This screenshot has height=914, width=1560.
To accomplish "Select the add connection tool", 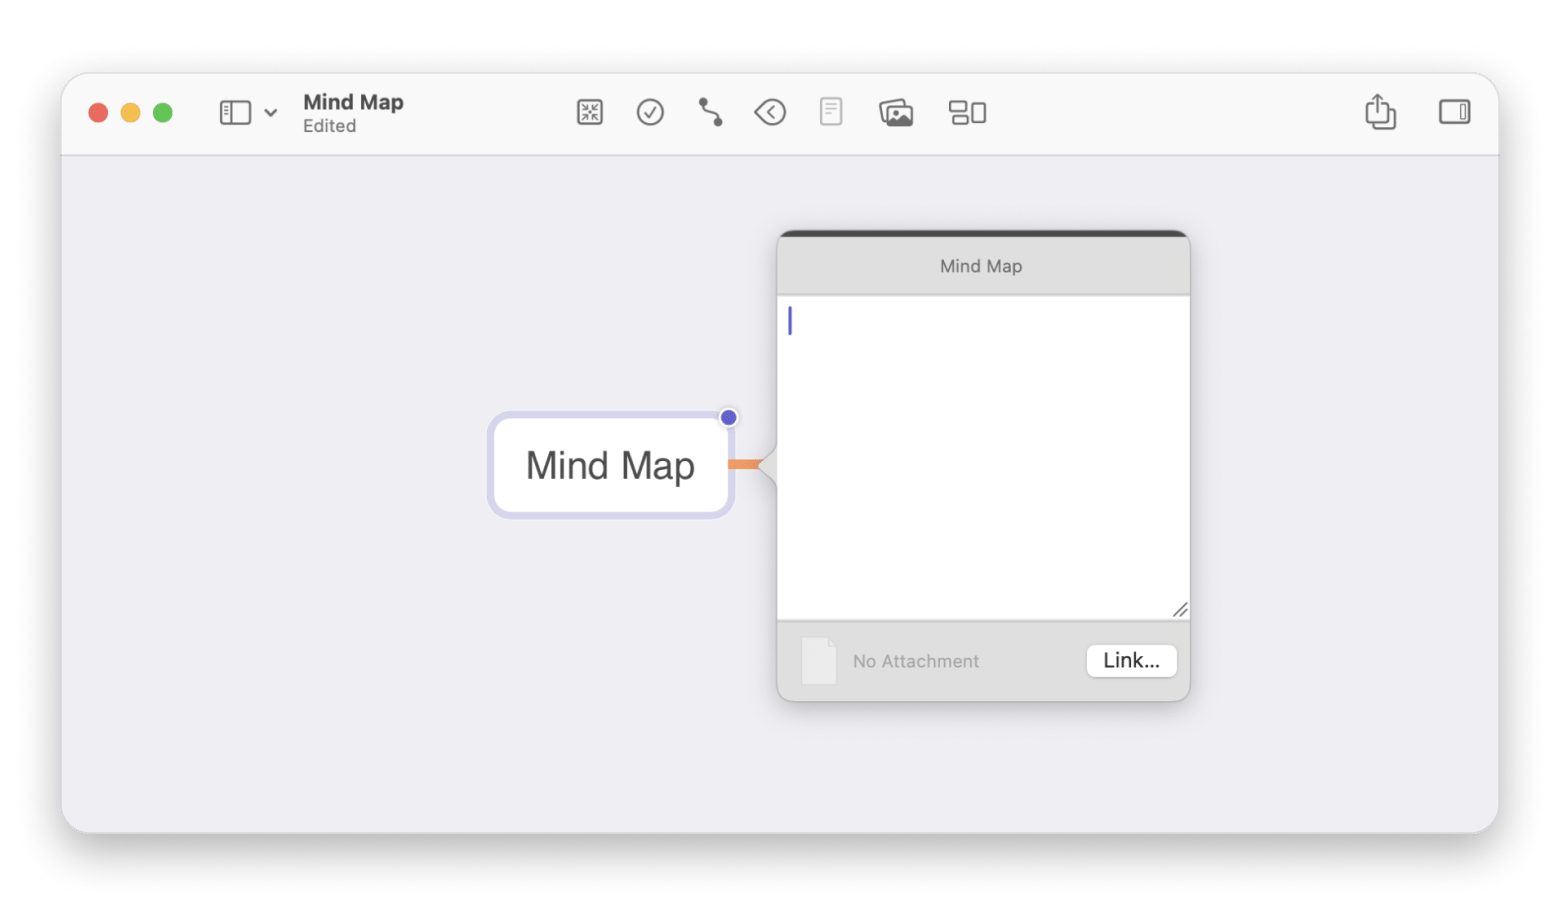I will click(x=710, y=113).
